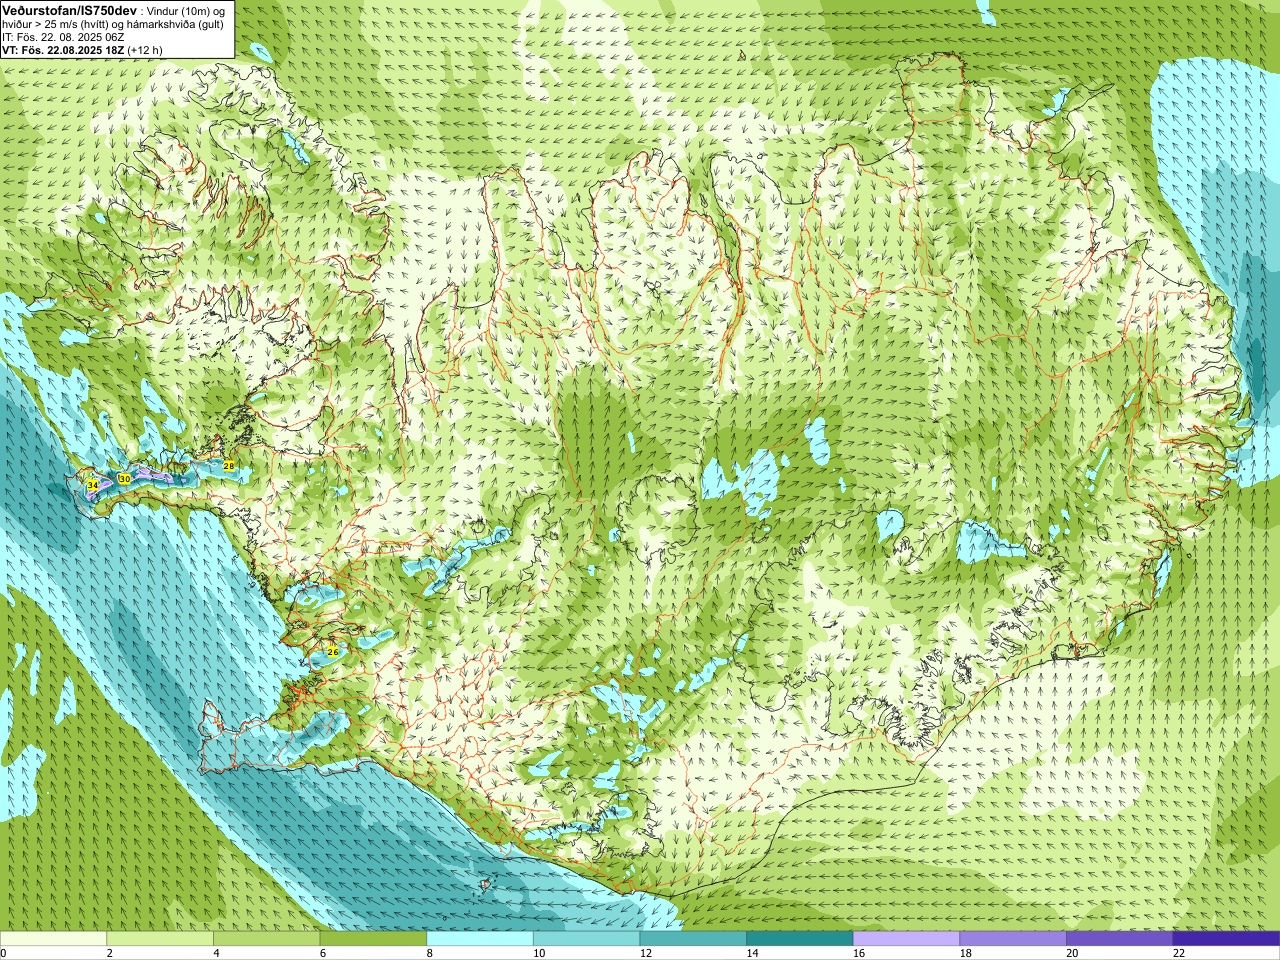The width and height of the screenshot is (1280, 960).
Task: Click the legend scale number 8
Action: tap(429, 953)
